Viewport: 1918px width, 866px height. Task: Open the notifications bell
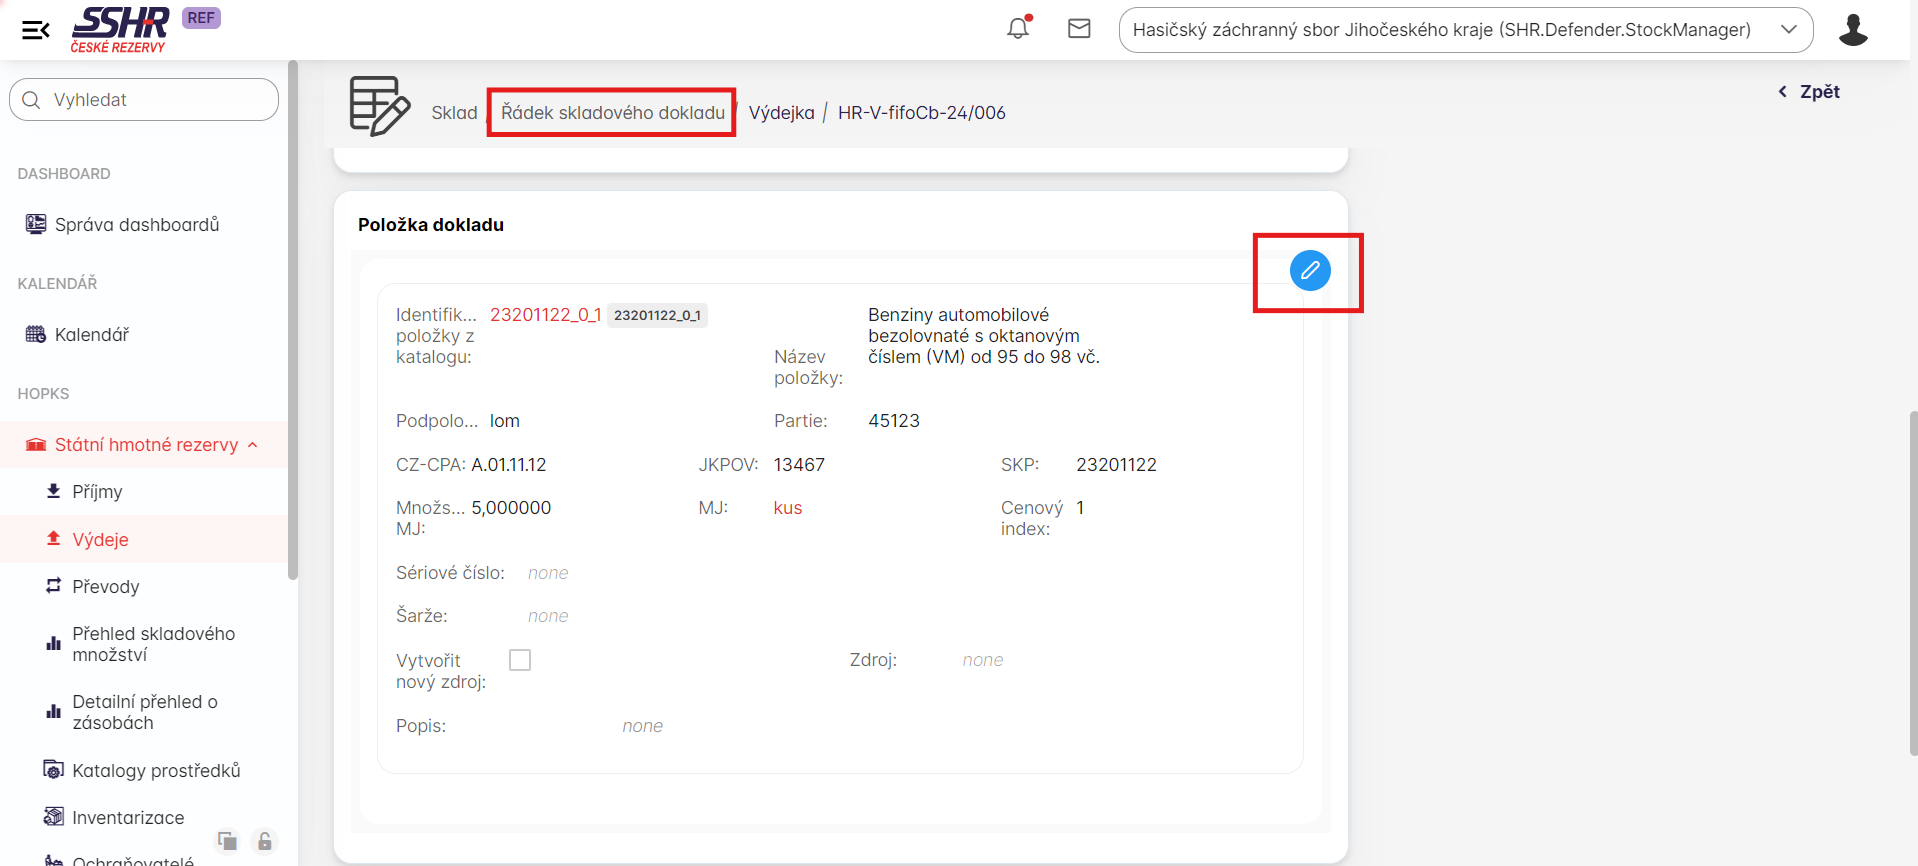pos(1018,28)
